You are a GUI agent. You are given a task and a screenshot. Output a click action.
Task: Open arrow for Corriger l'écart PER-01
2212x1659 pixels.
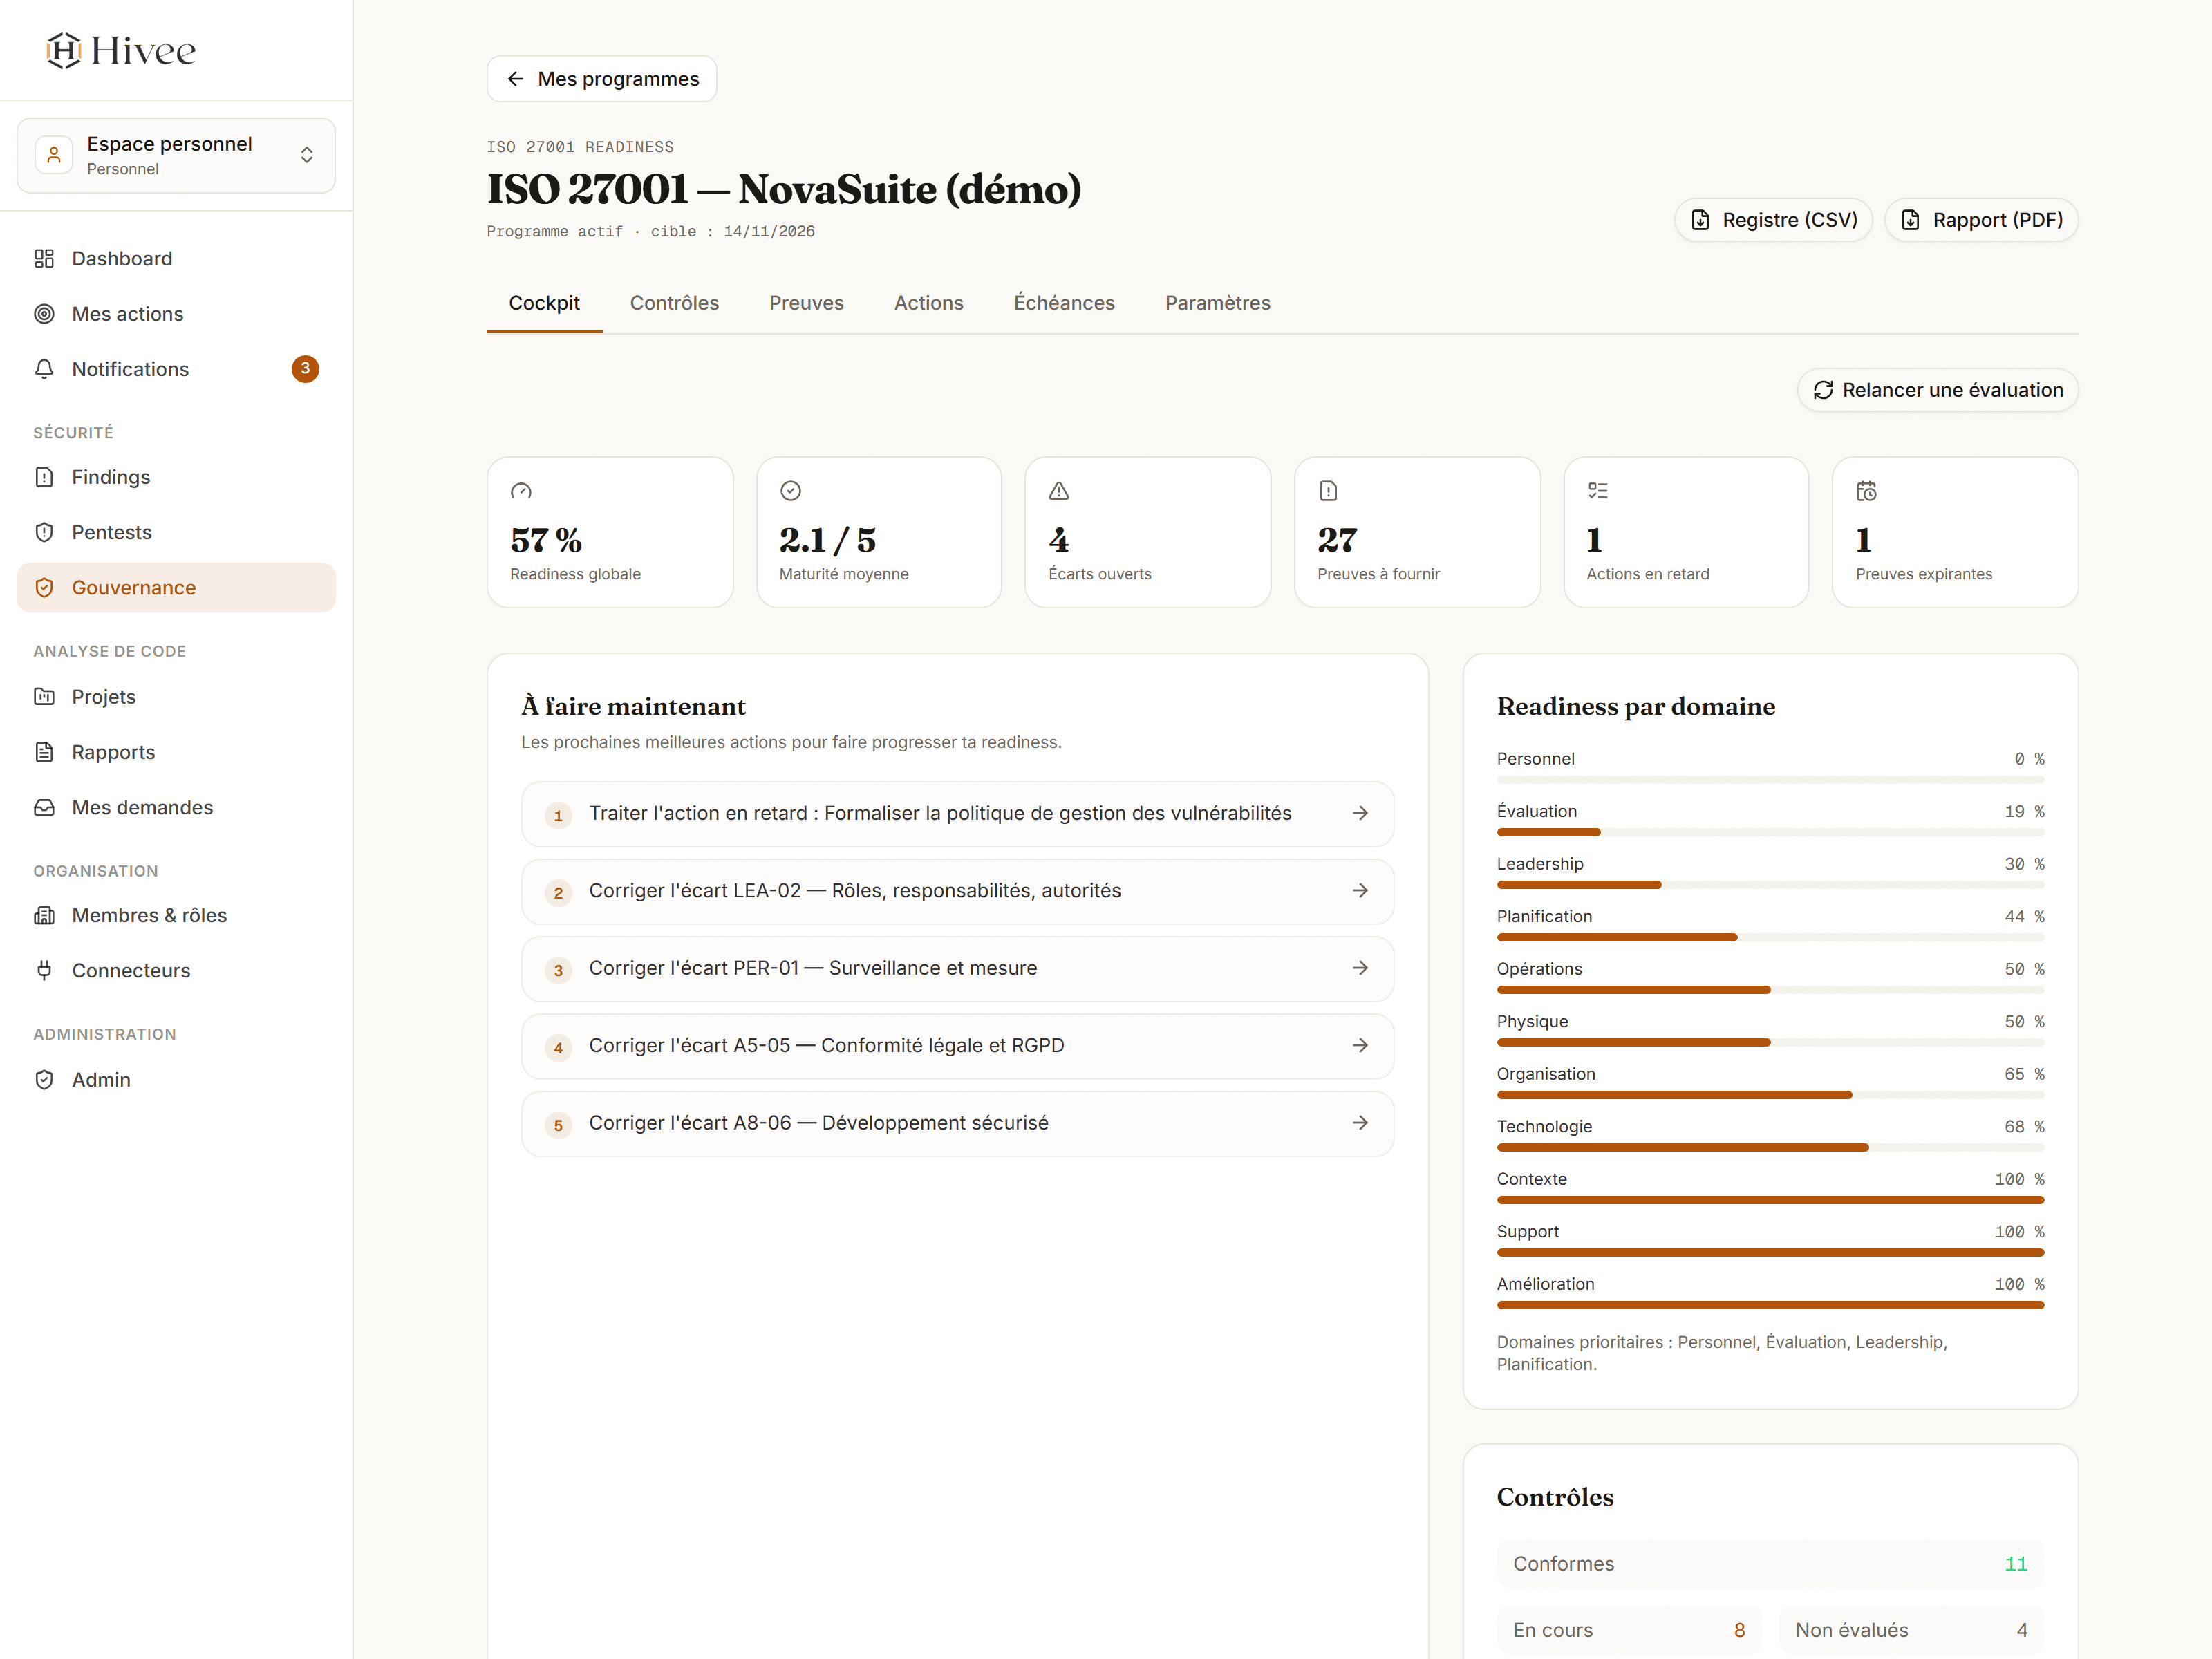click(x=1360, y=968)
